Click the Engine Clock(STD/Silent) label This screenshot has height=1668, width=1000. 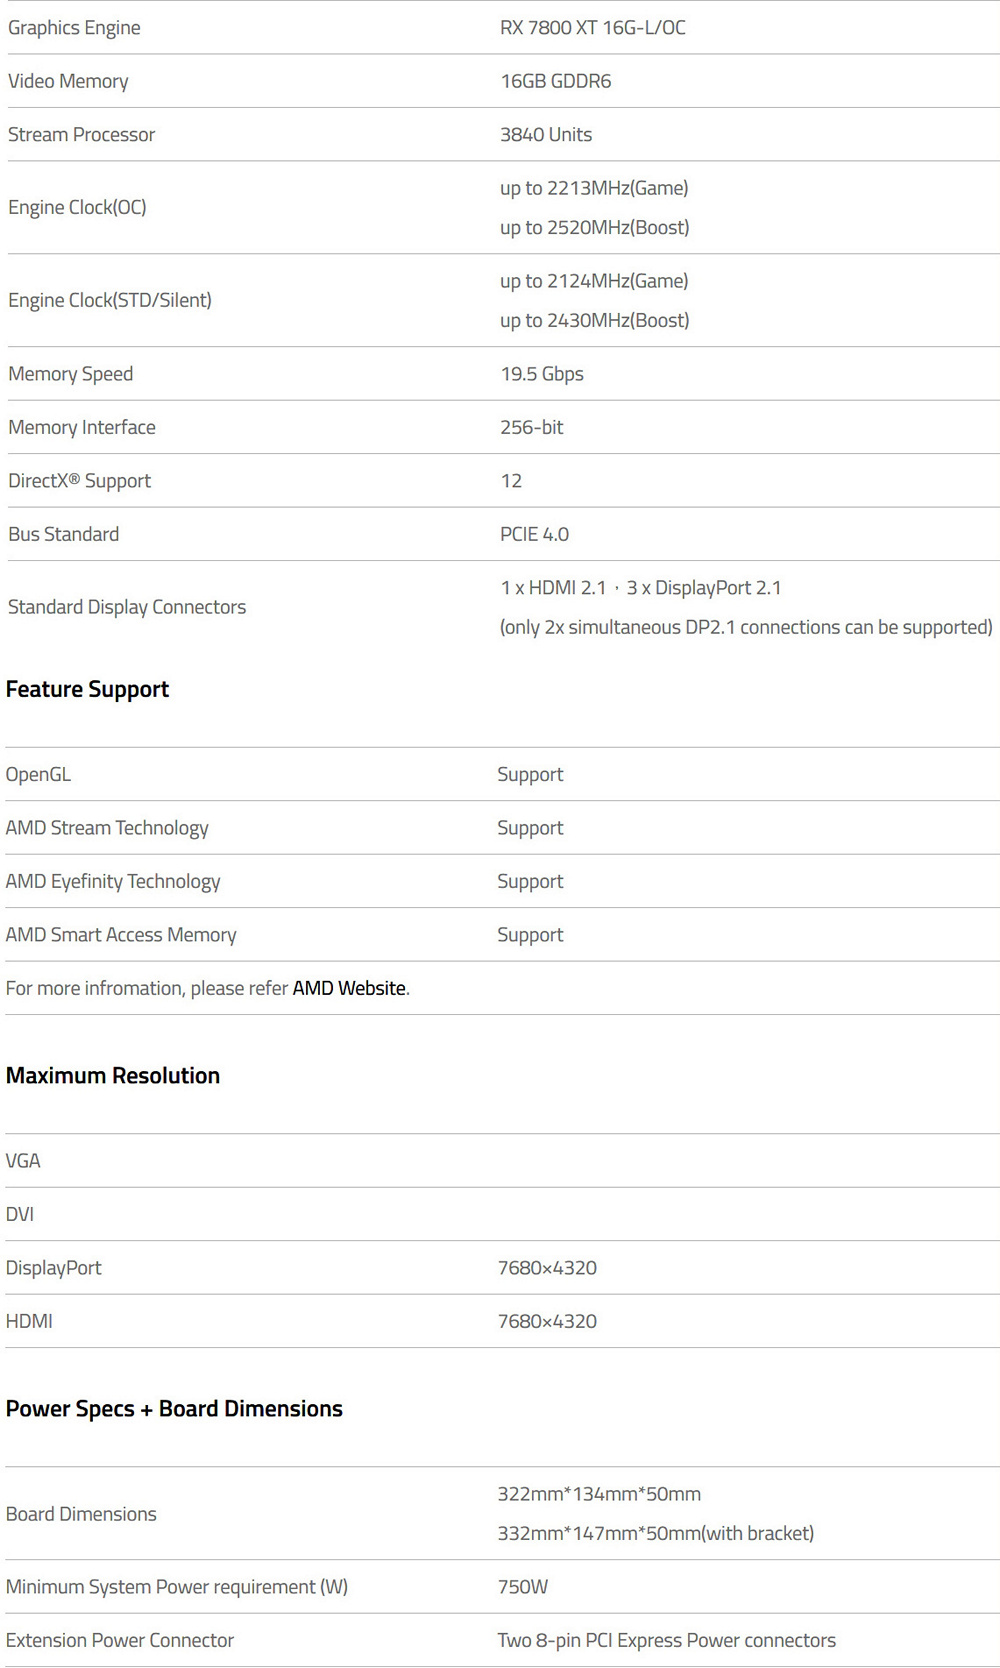pos(110,300)
